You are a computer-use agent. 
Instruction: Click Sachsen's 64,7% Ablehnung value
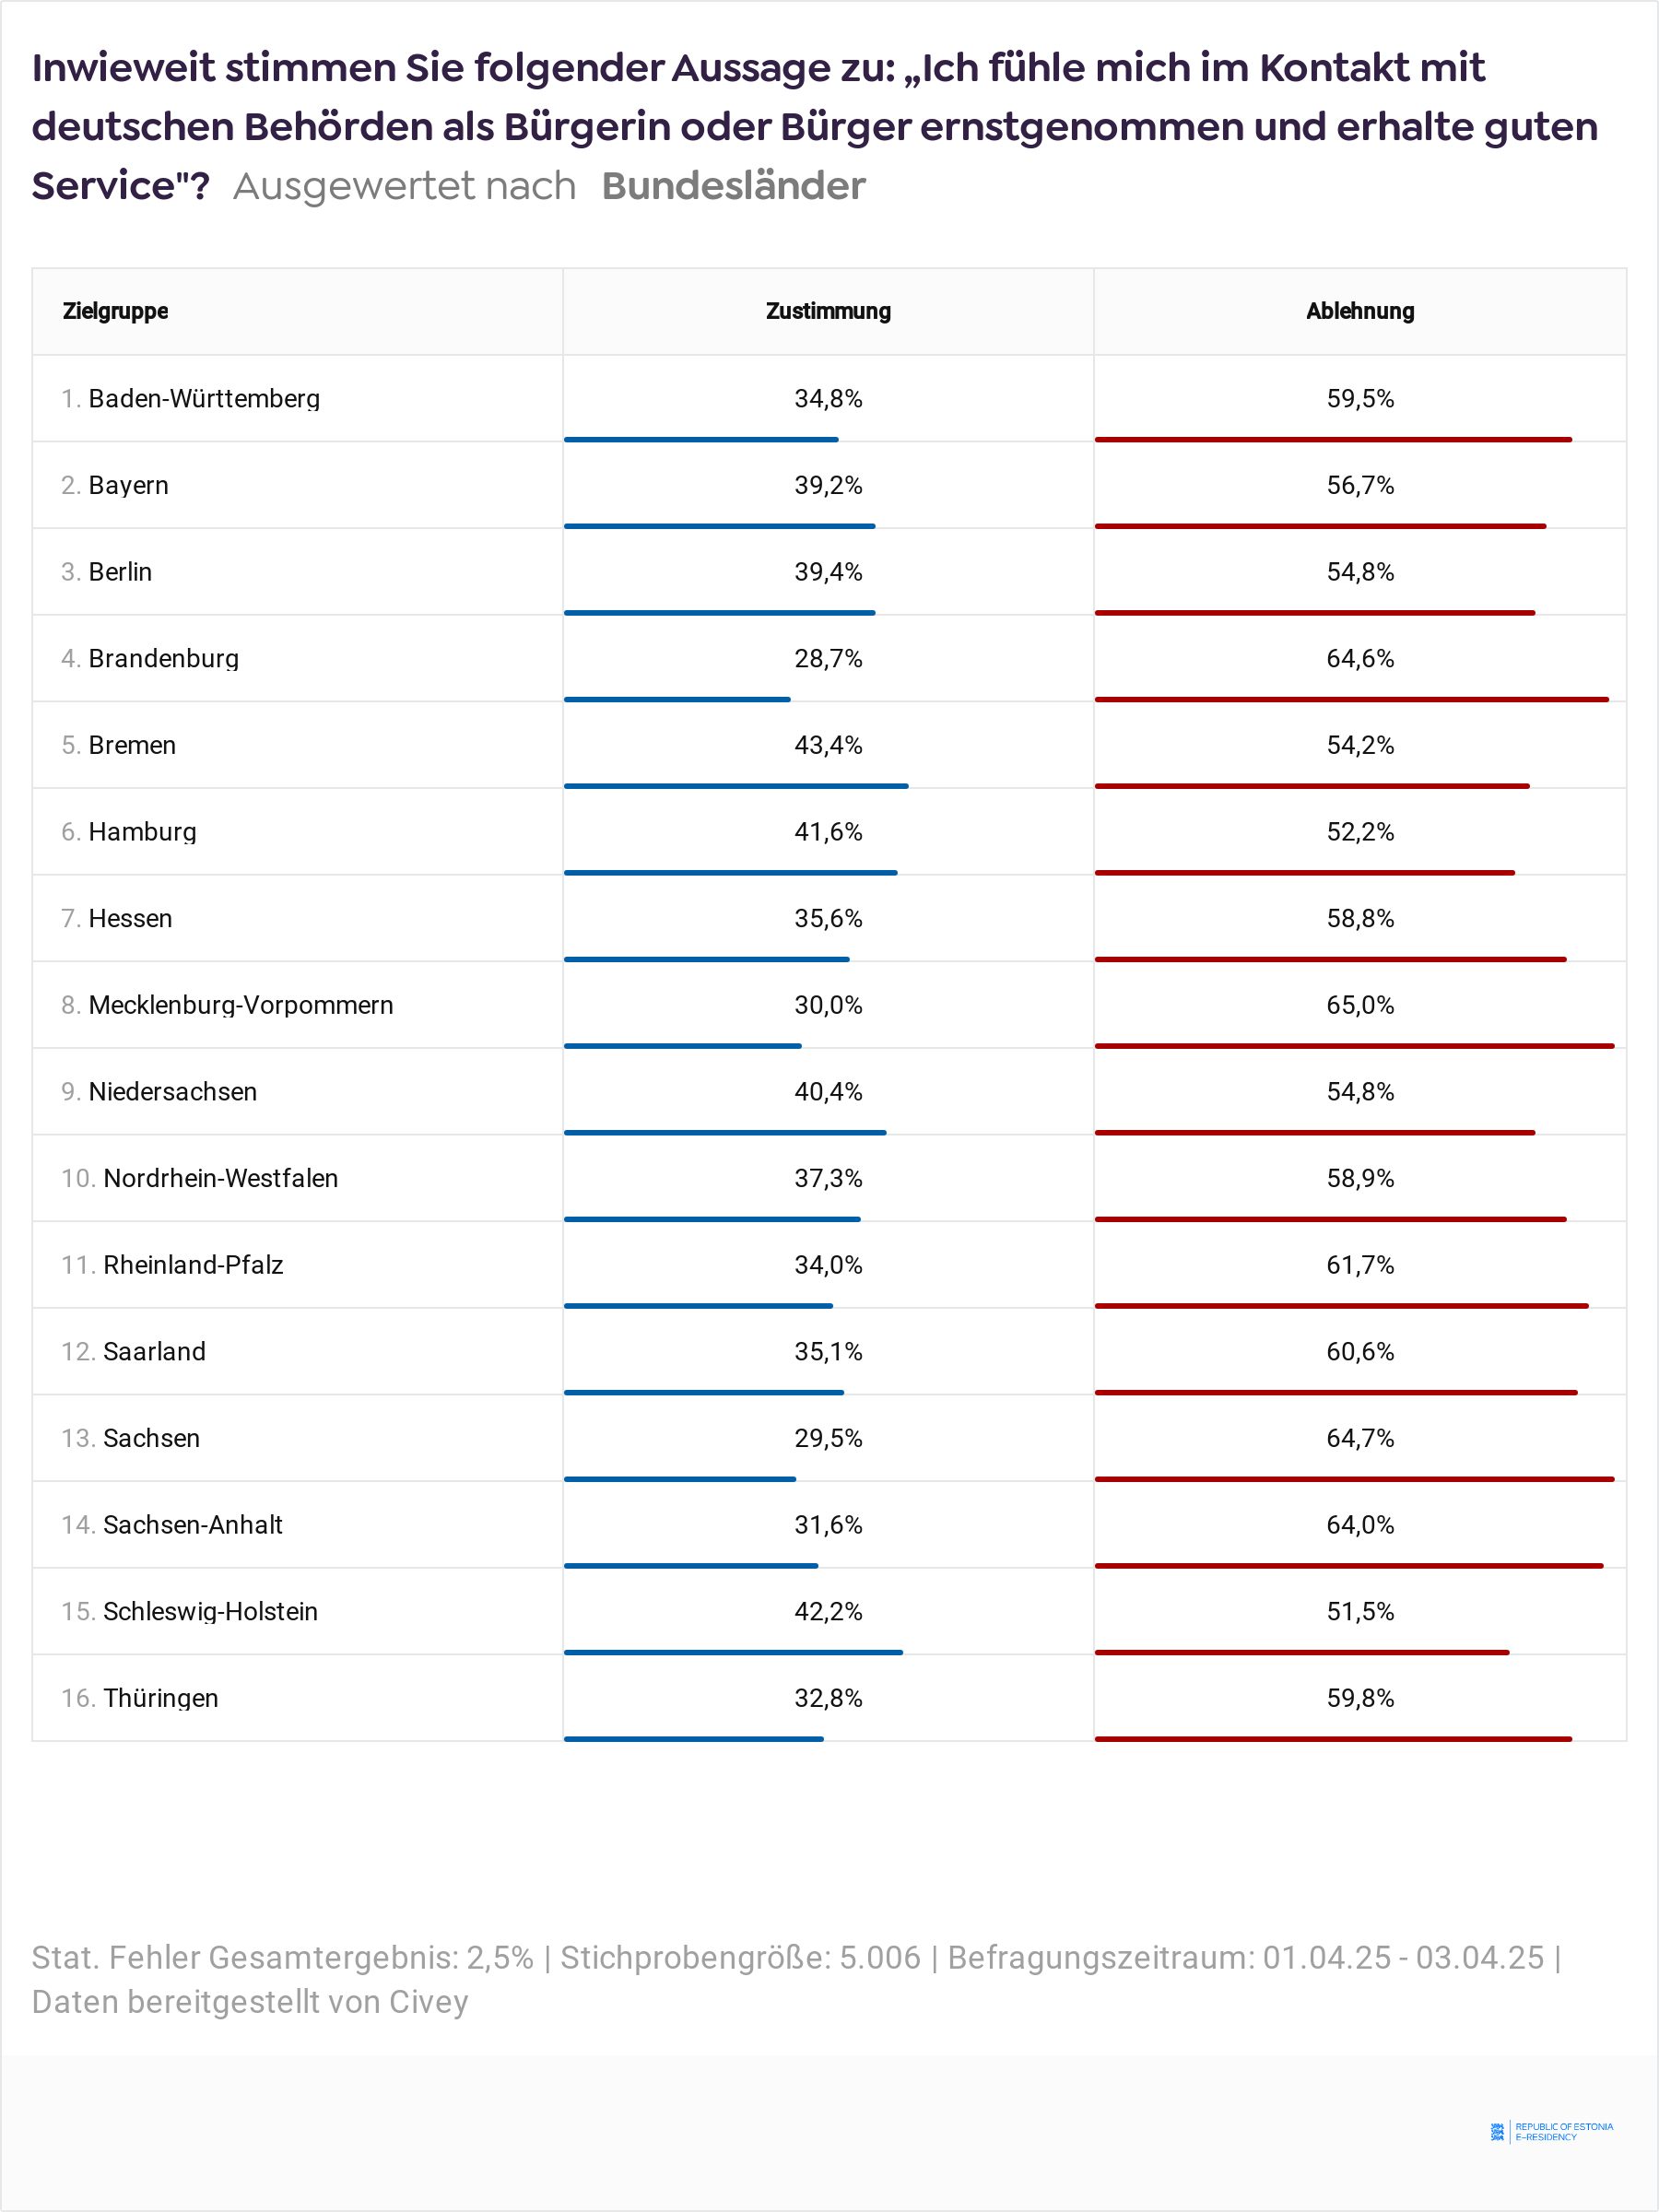click(1359, 1438)
